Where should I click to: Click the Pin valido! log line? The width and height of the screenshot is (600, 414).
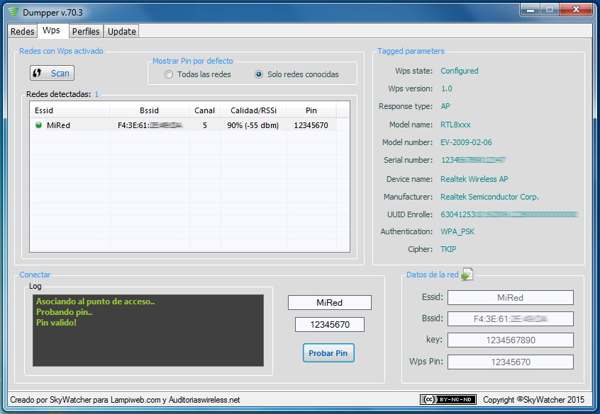click(x=56, y=323)
